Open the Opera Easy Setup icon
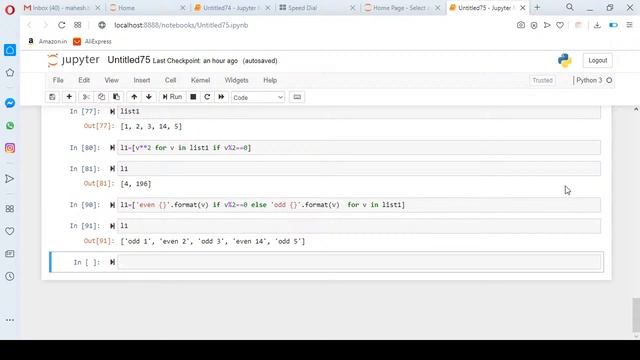640x360 pixels. tap(629, 25)
